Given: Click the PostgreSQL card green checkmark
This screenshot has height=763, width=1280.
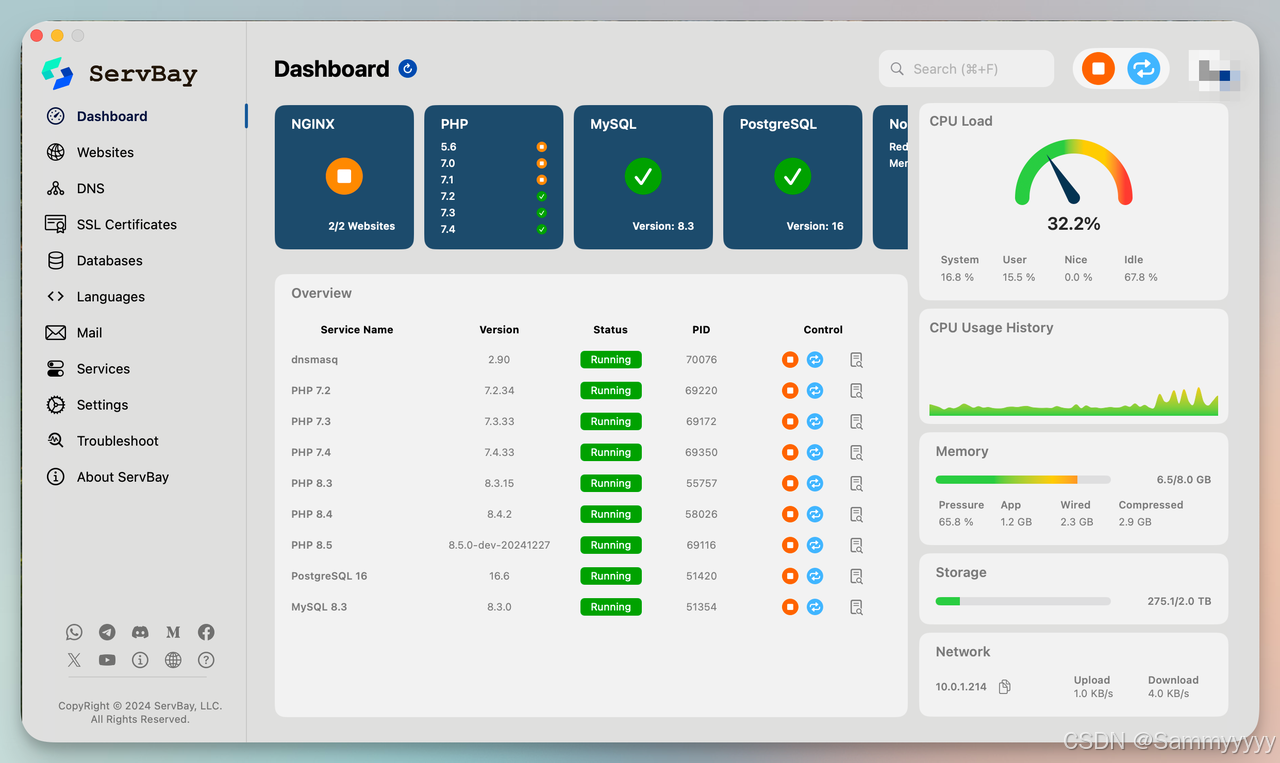Looking at the screenshot, I should tap(793, 176).
